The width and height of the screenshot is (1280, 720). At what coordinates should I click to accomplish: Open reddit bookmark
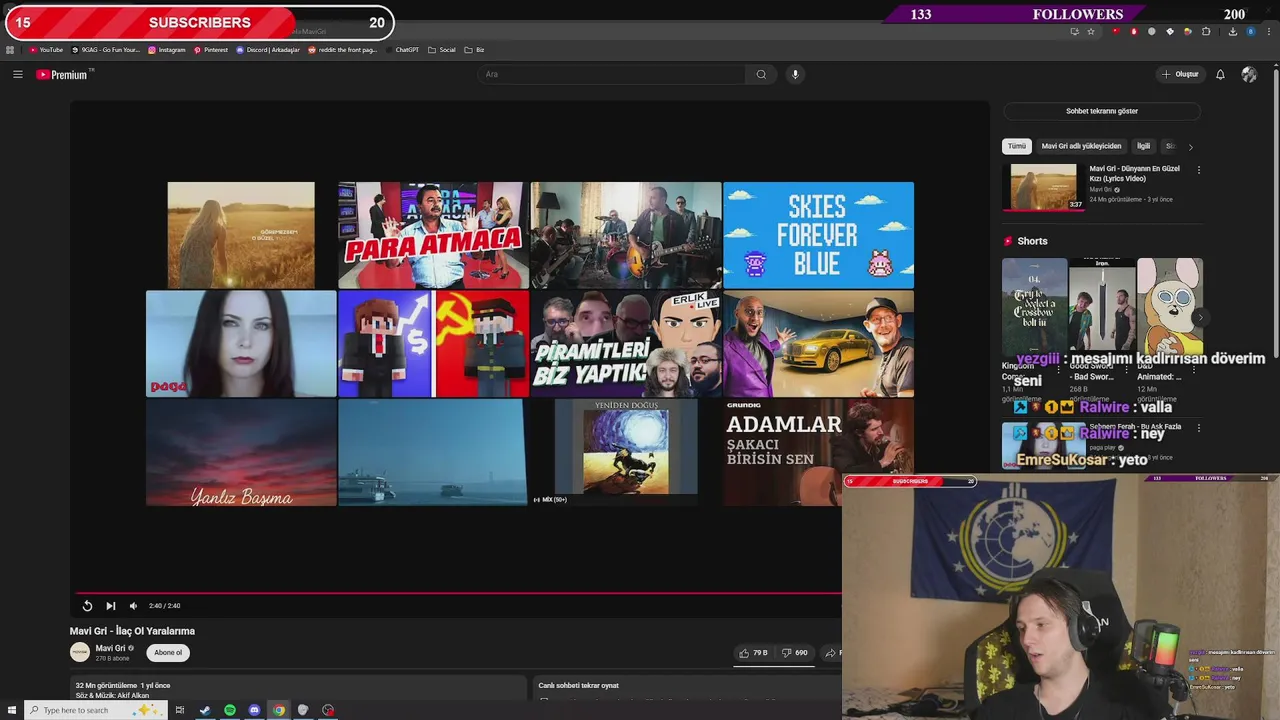[x=343, y=50]
